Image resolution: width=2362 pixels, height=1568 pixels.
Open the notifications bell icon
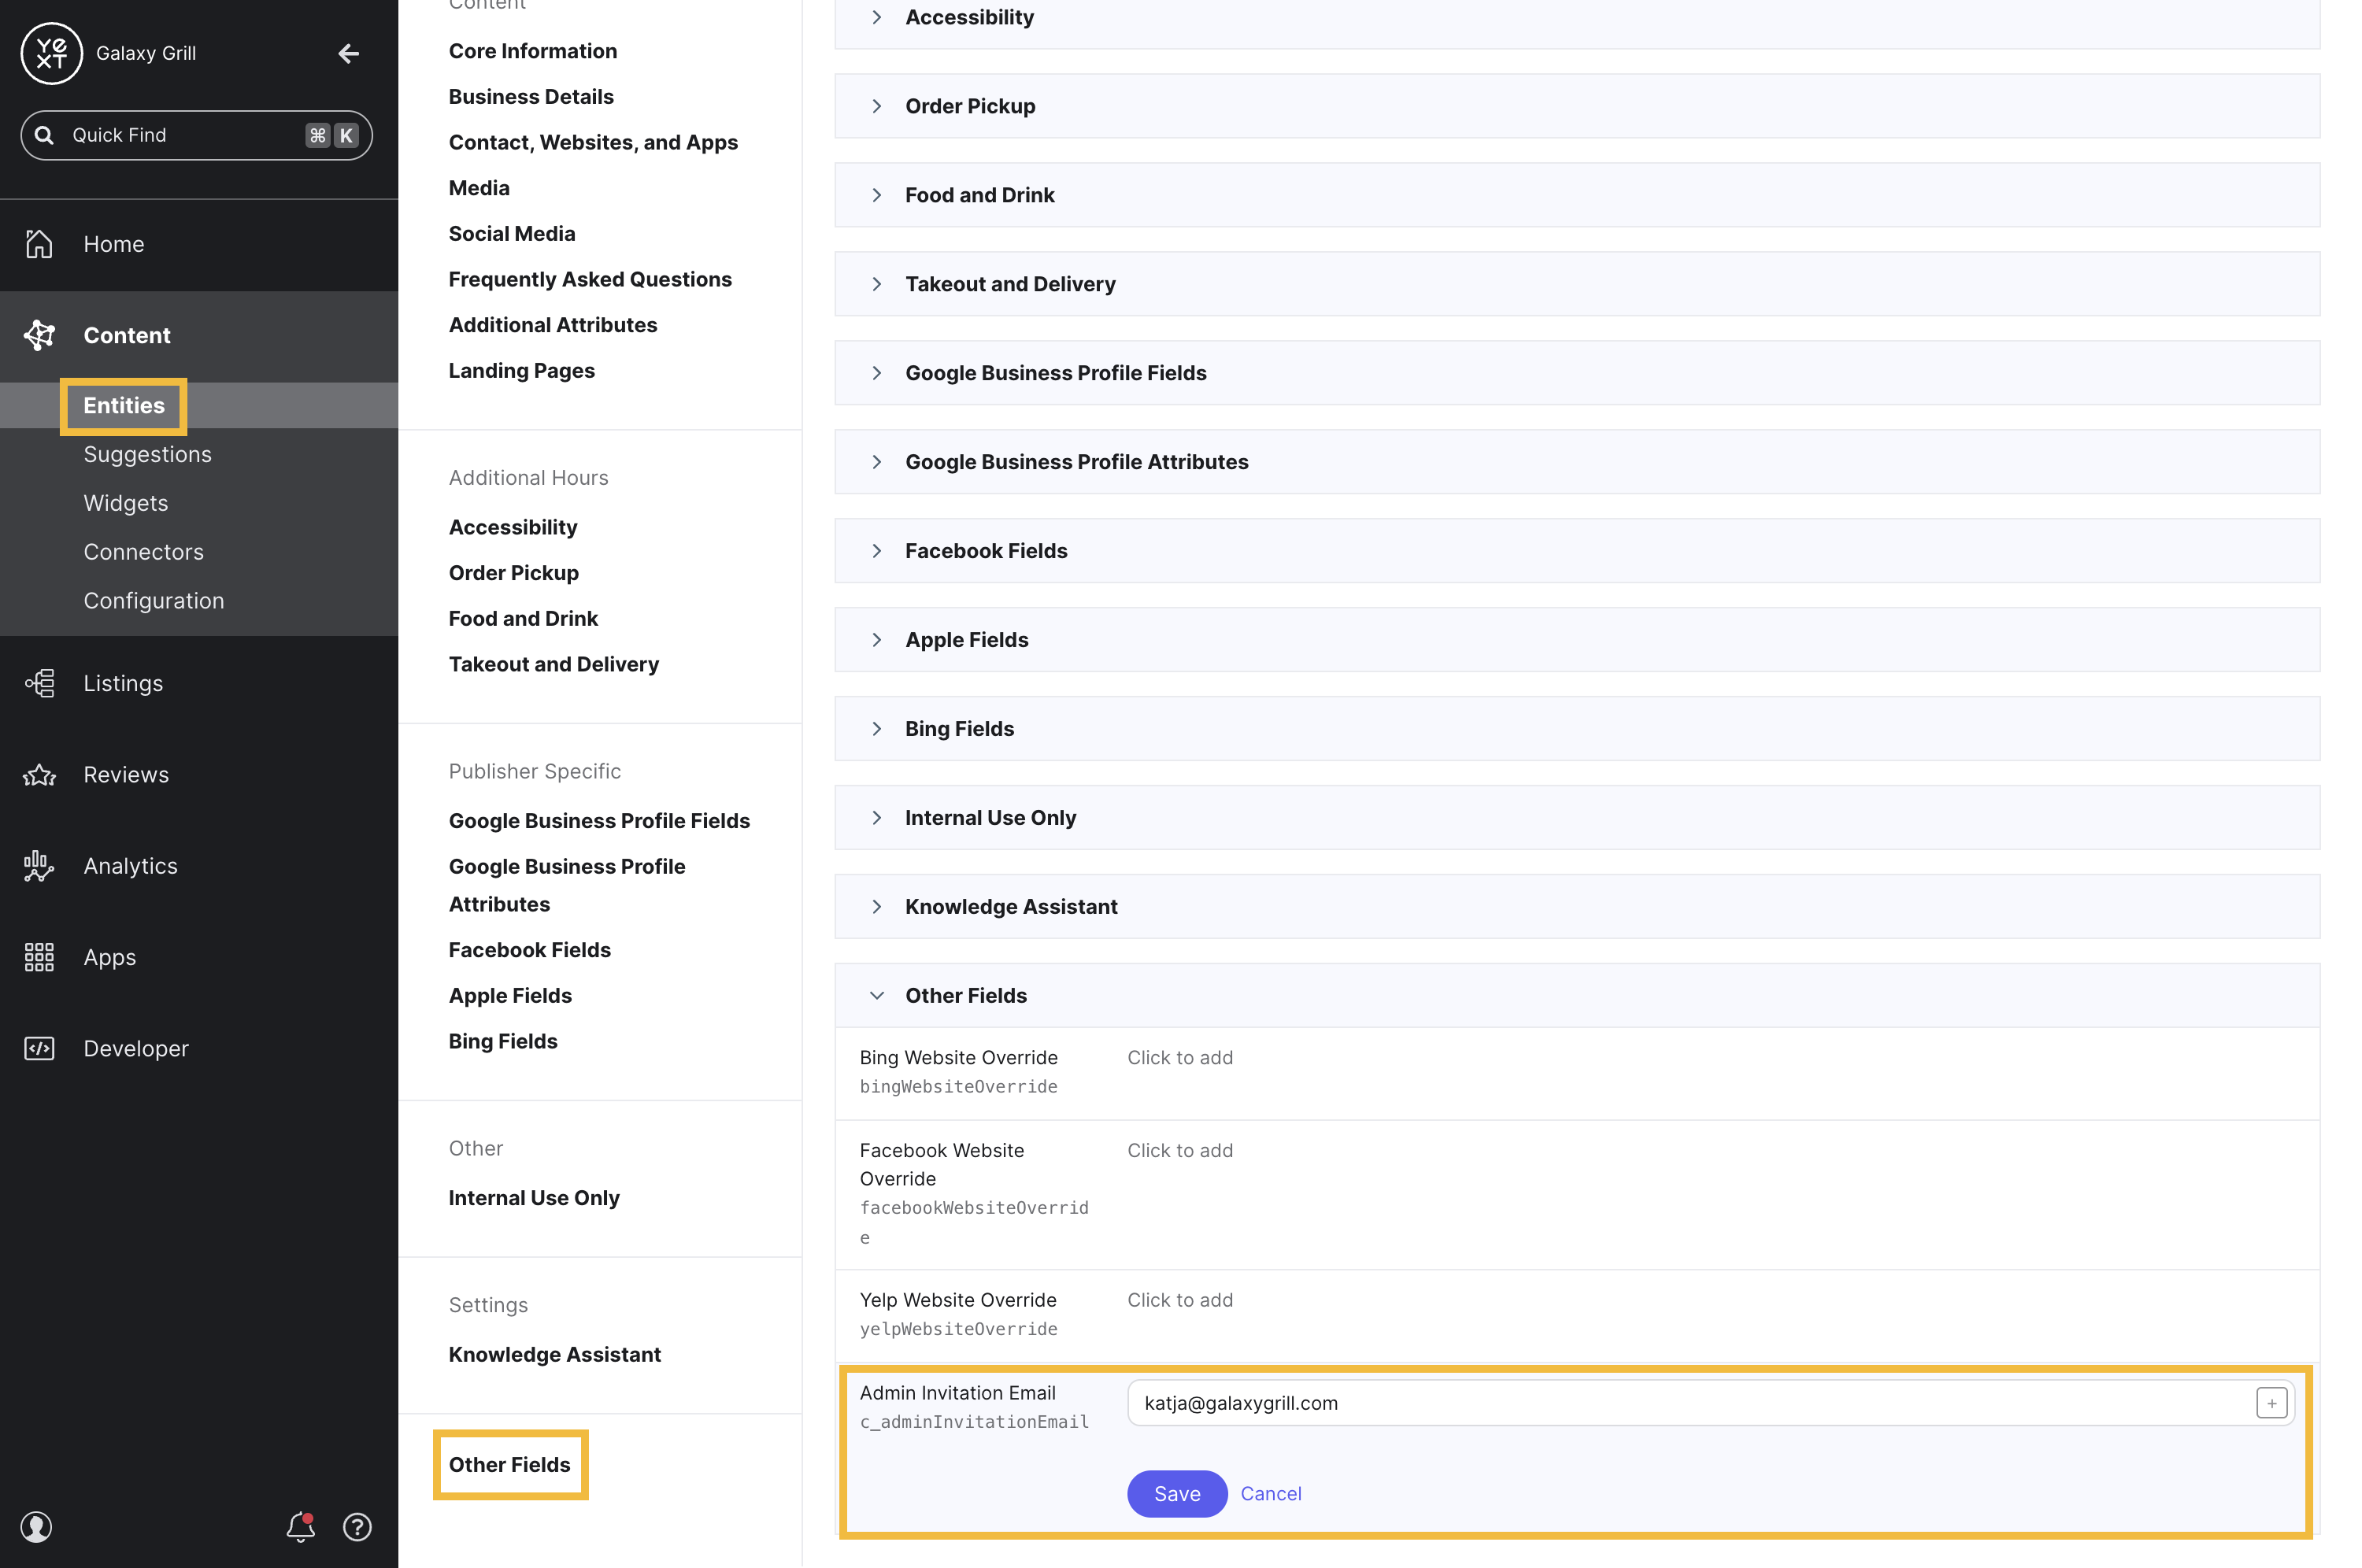point(300,1526)
